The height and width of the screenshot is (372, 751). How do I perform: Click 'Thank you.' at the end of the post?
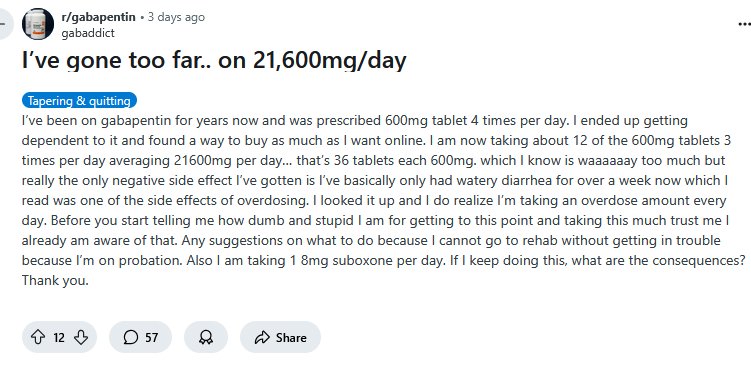coord(55,281)
